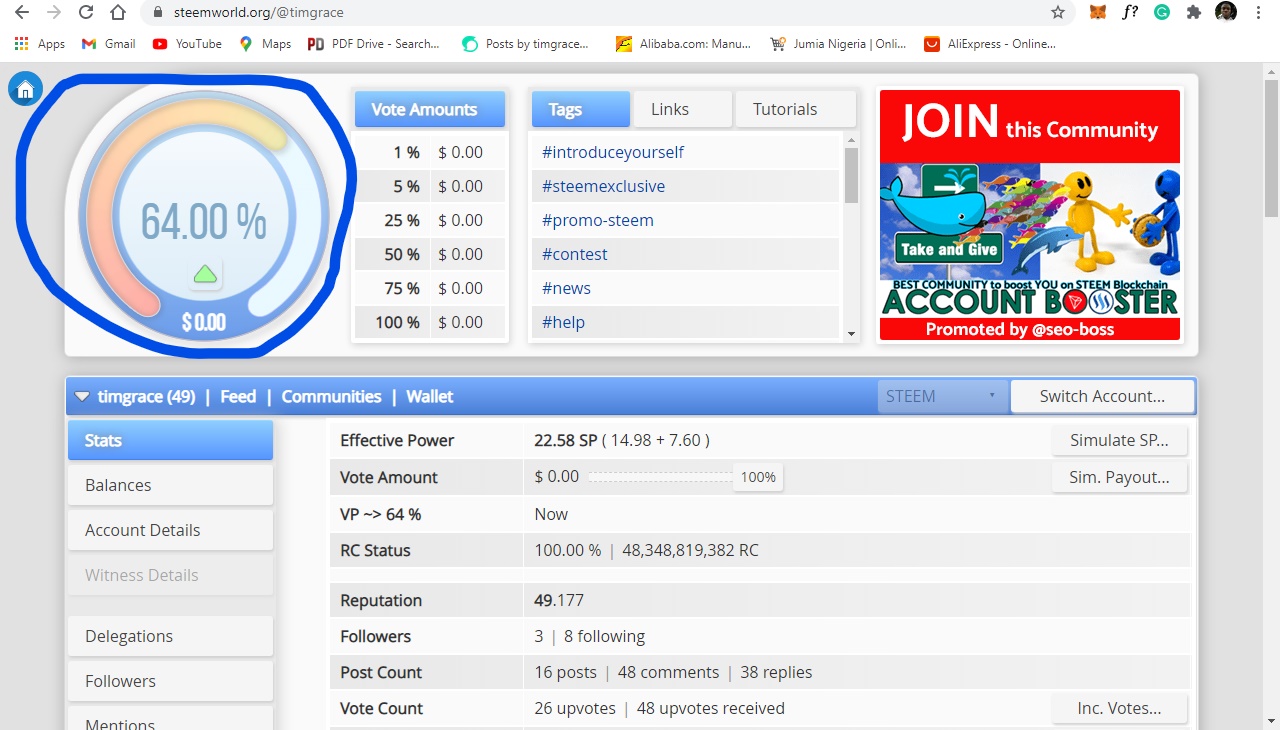Screen dimensions: 1280x730
Task: Reload the page with the refresh icon
Action: (85, 12)
